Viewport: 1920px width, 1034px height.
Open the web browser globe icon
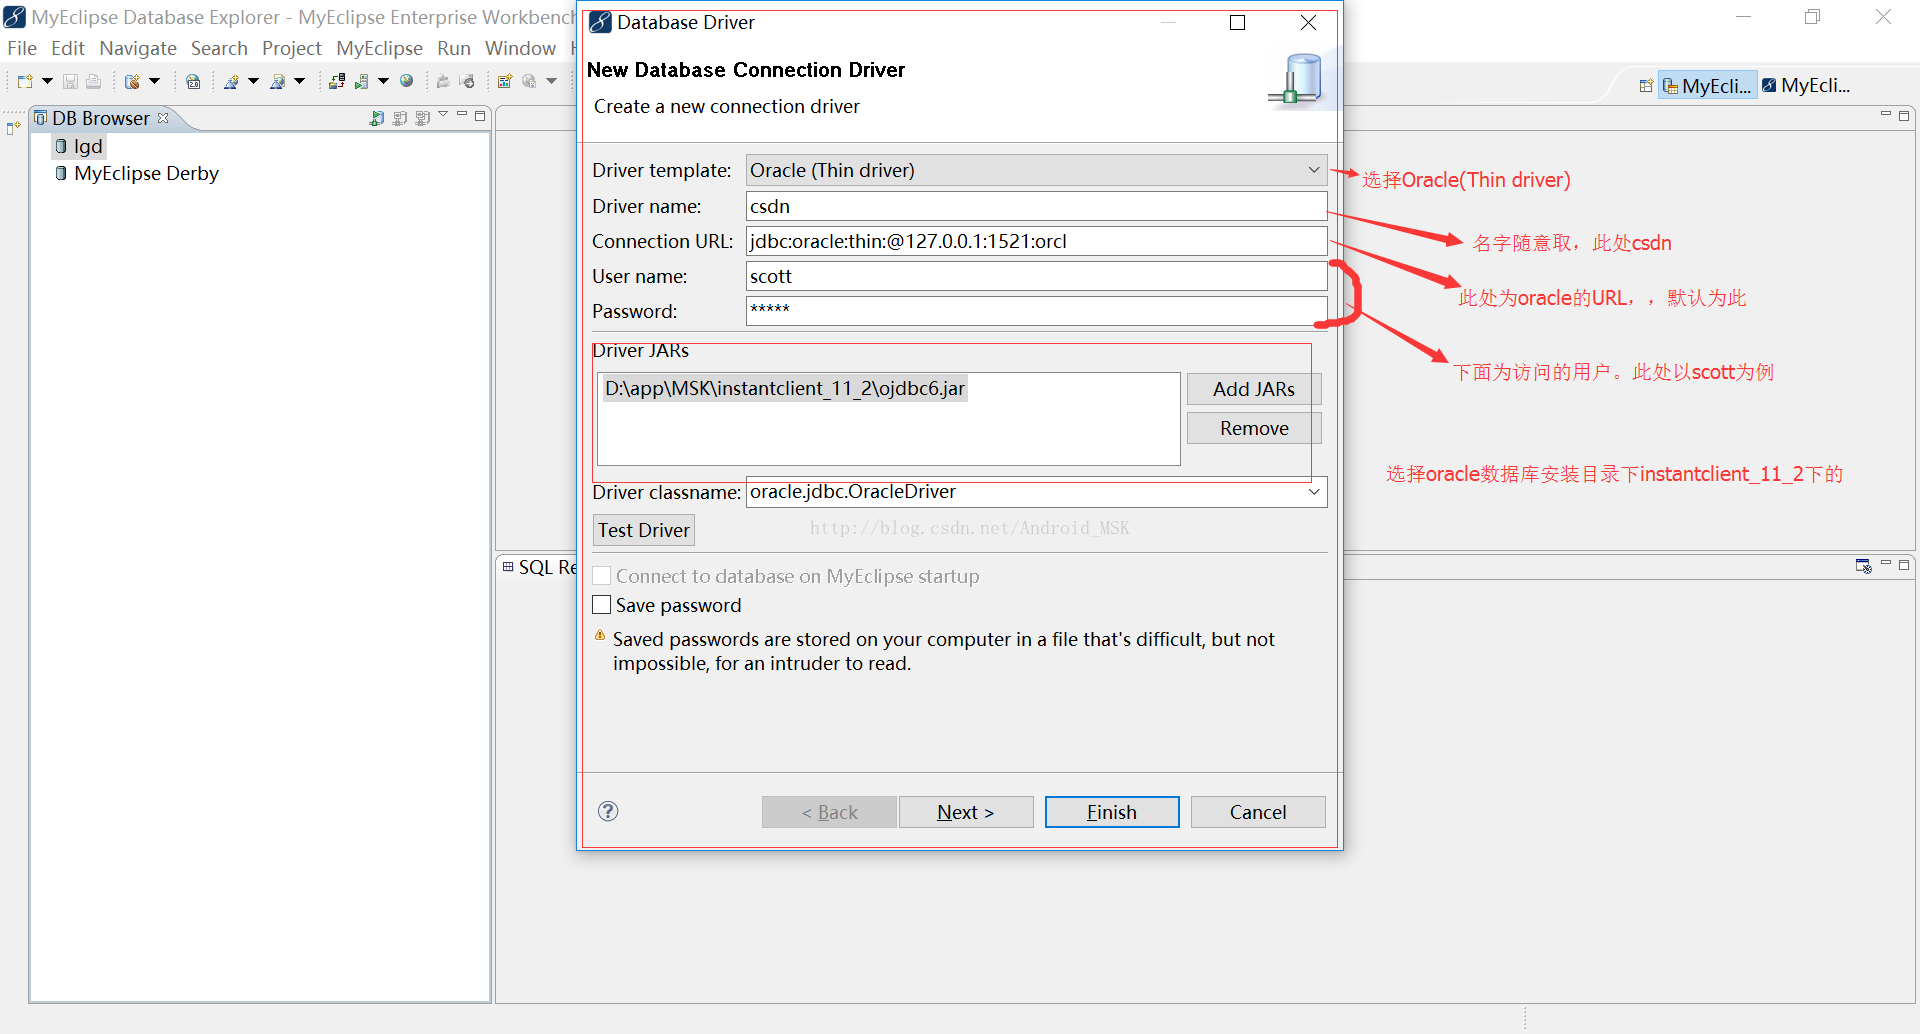pos(407,82)
